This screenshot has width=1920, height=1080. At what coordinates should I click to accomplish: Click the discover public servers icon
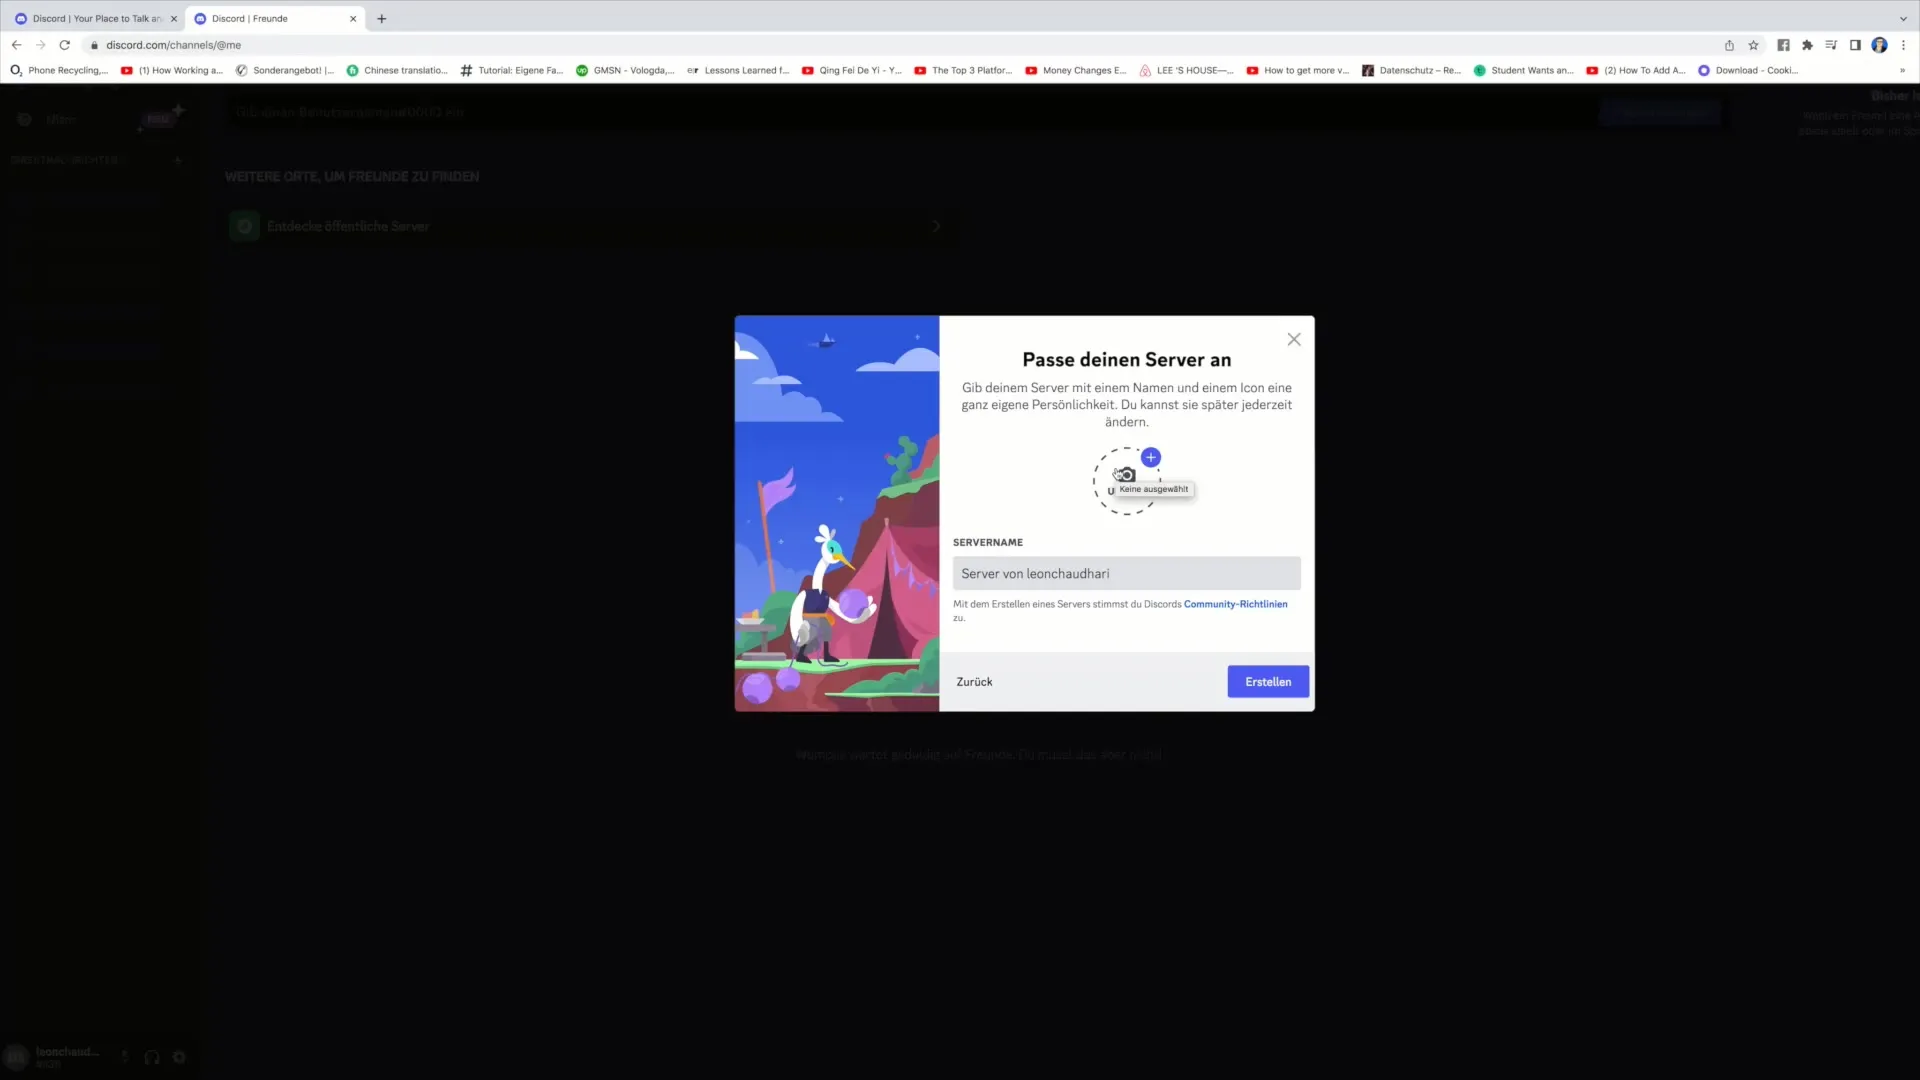tap(245, 225)
